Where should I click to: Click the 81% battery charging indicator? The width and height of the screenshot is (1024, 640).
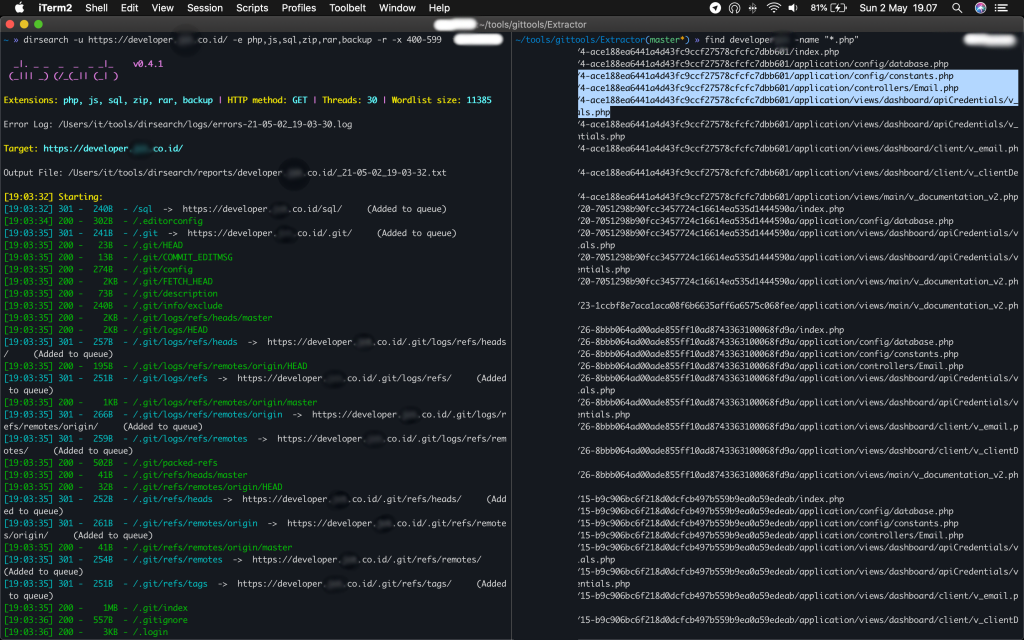click(824, 8)
